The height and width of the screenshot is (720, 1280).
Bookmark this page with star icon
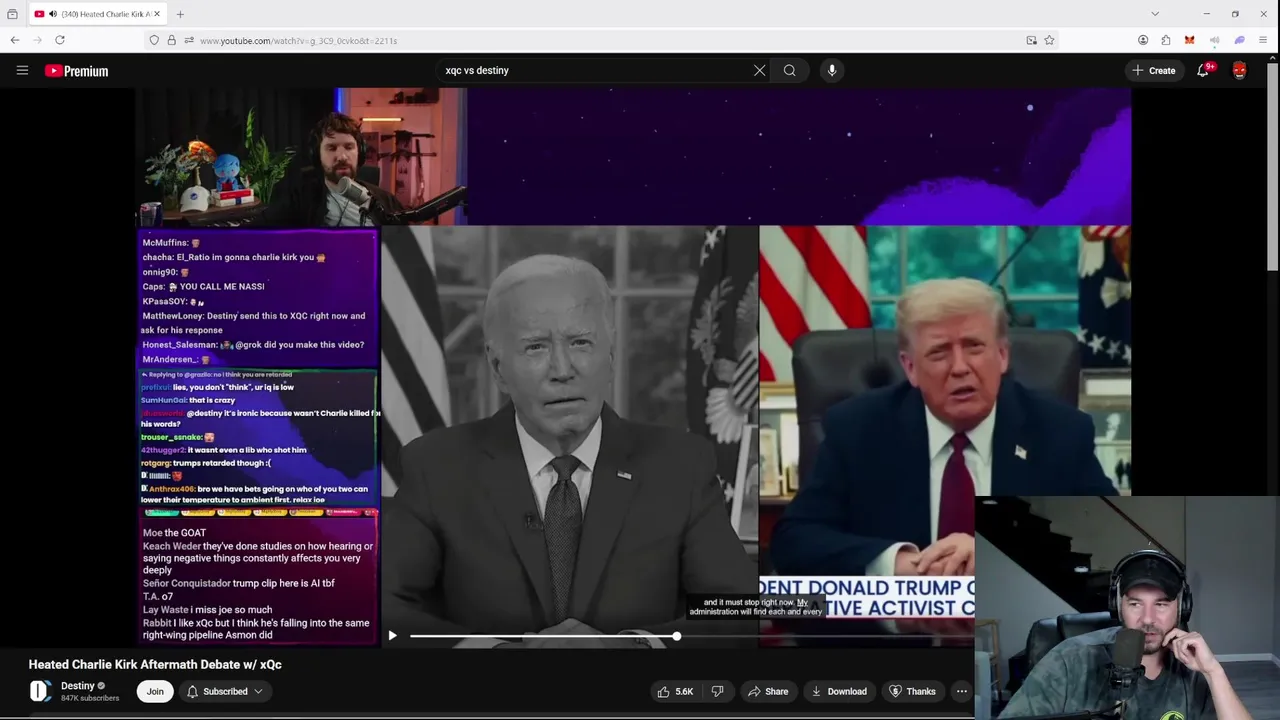click(x=1049, y=40)
